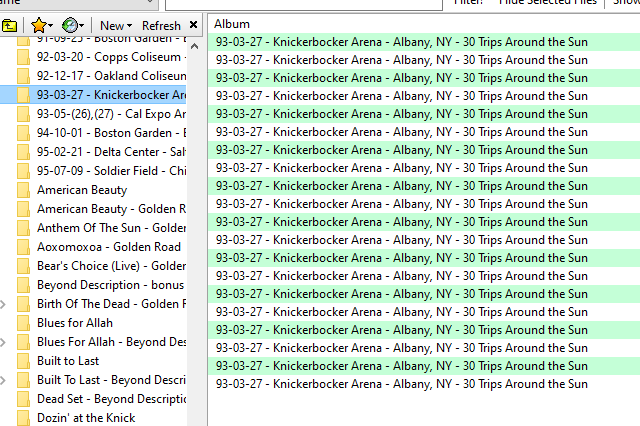Click folder icon beside 95-02-21 Delta Center

(23, 152)
